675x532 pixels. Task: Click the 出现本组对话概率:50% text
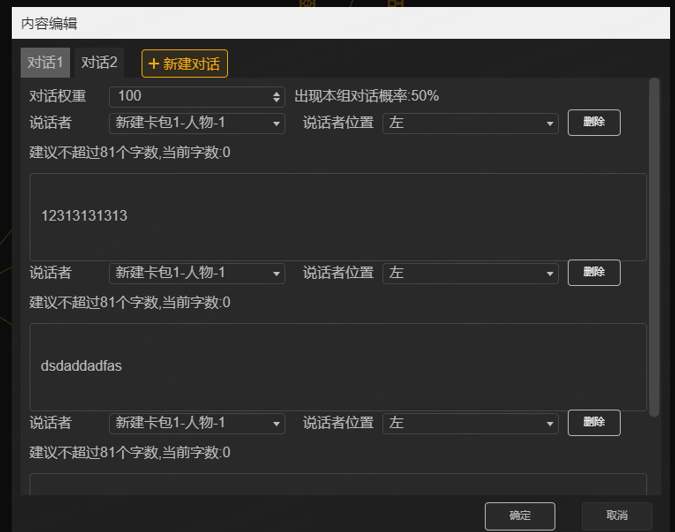tap(367, 96)
